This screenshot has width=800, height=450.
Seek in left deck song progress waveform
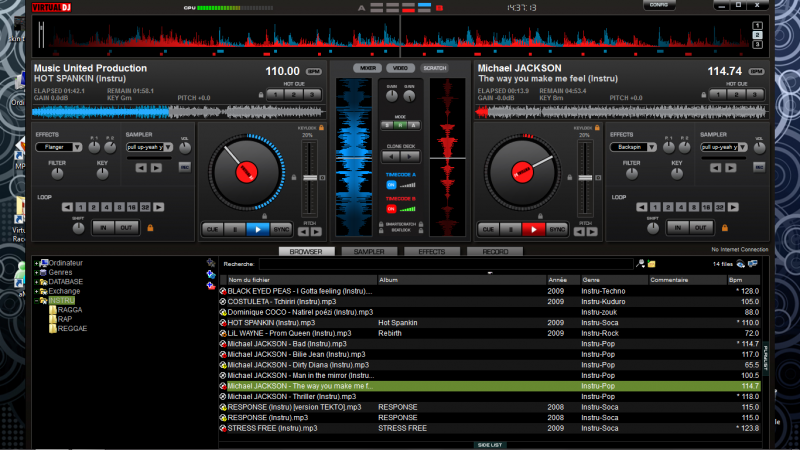[179, 111]
